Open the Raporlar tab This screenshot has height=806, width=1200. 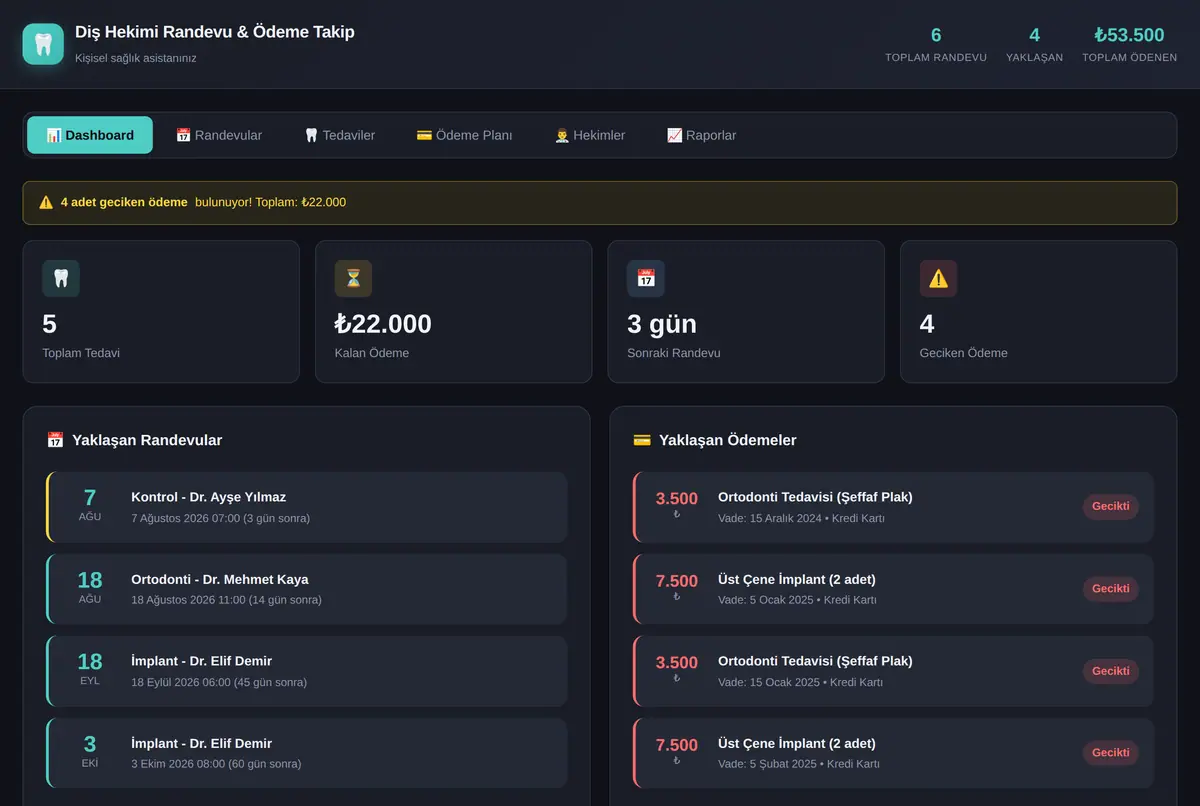pyautogui.click(x=702, y=135)
